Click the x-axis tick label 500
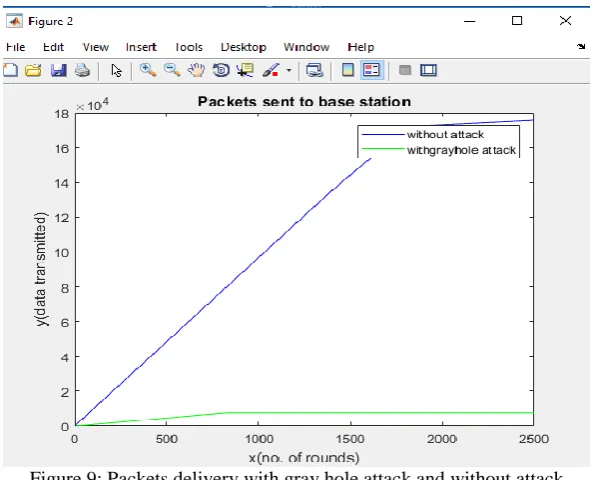593x480 pixels. click(x=167, y=439)
